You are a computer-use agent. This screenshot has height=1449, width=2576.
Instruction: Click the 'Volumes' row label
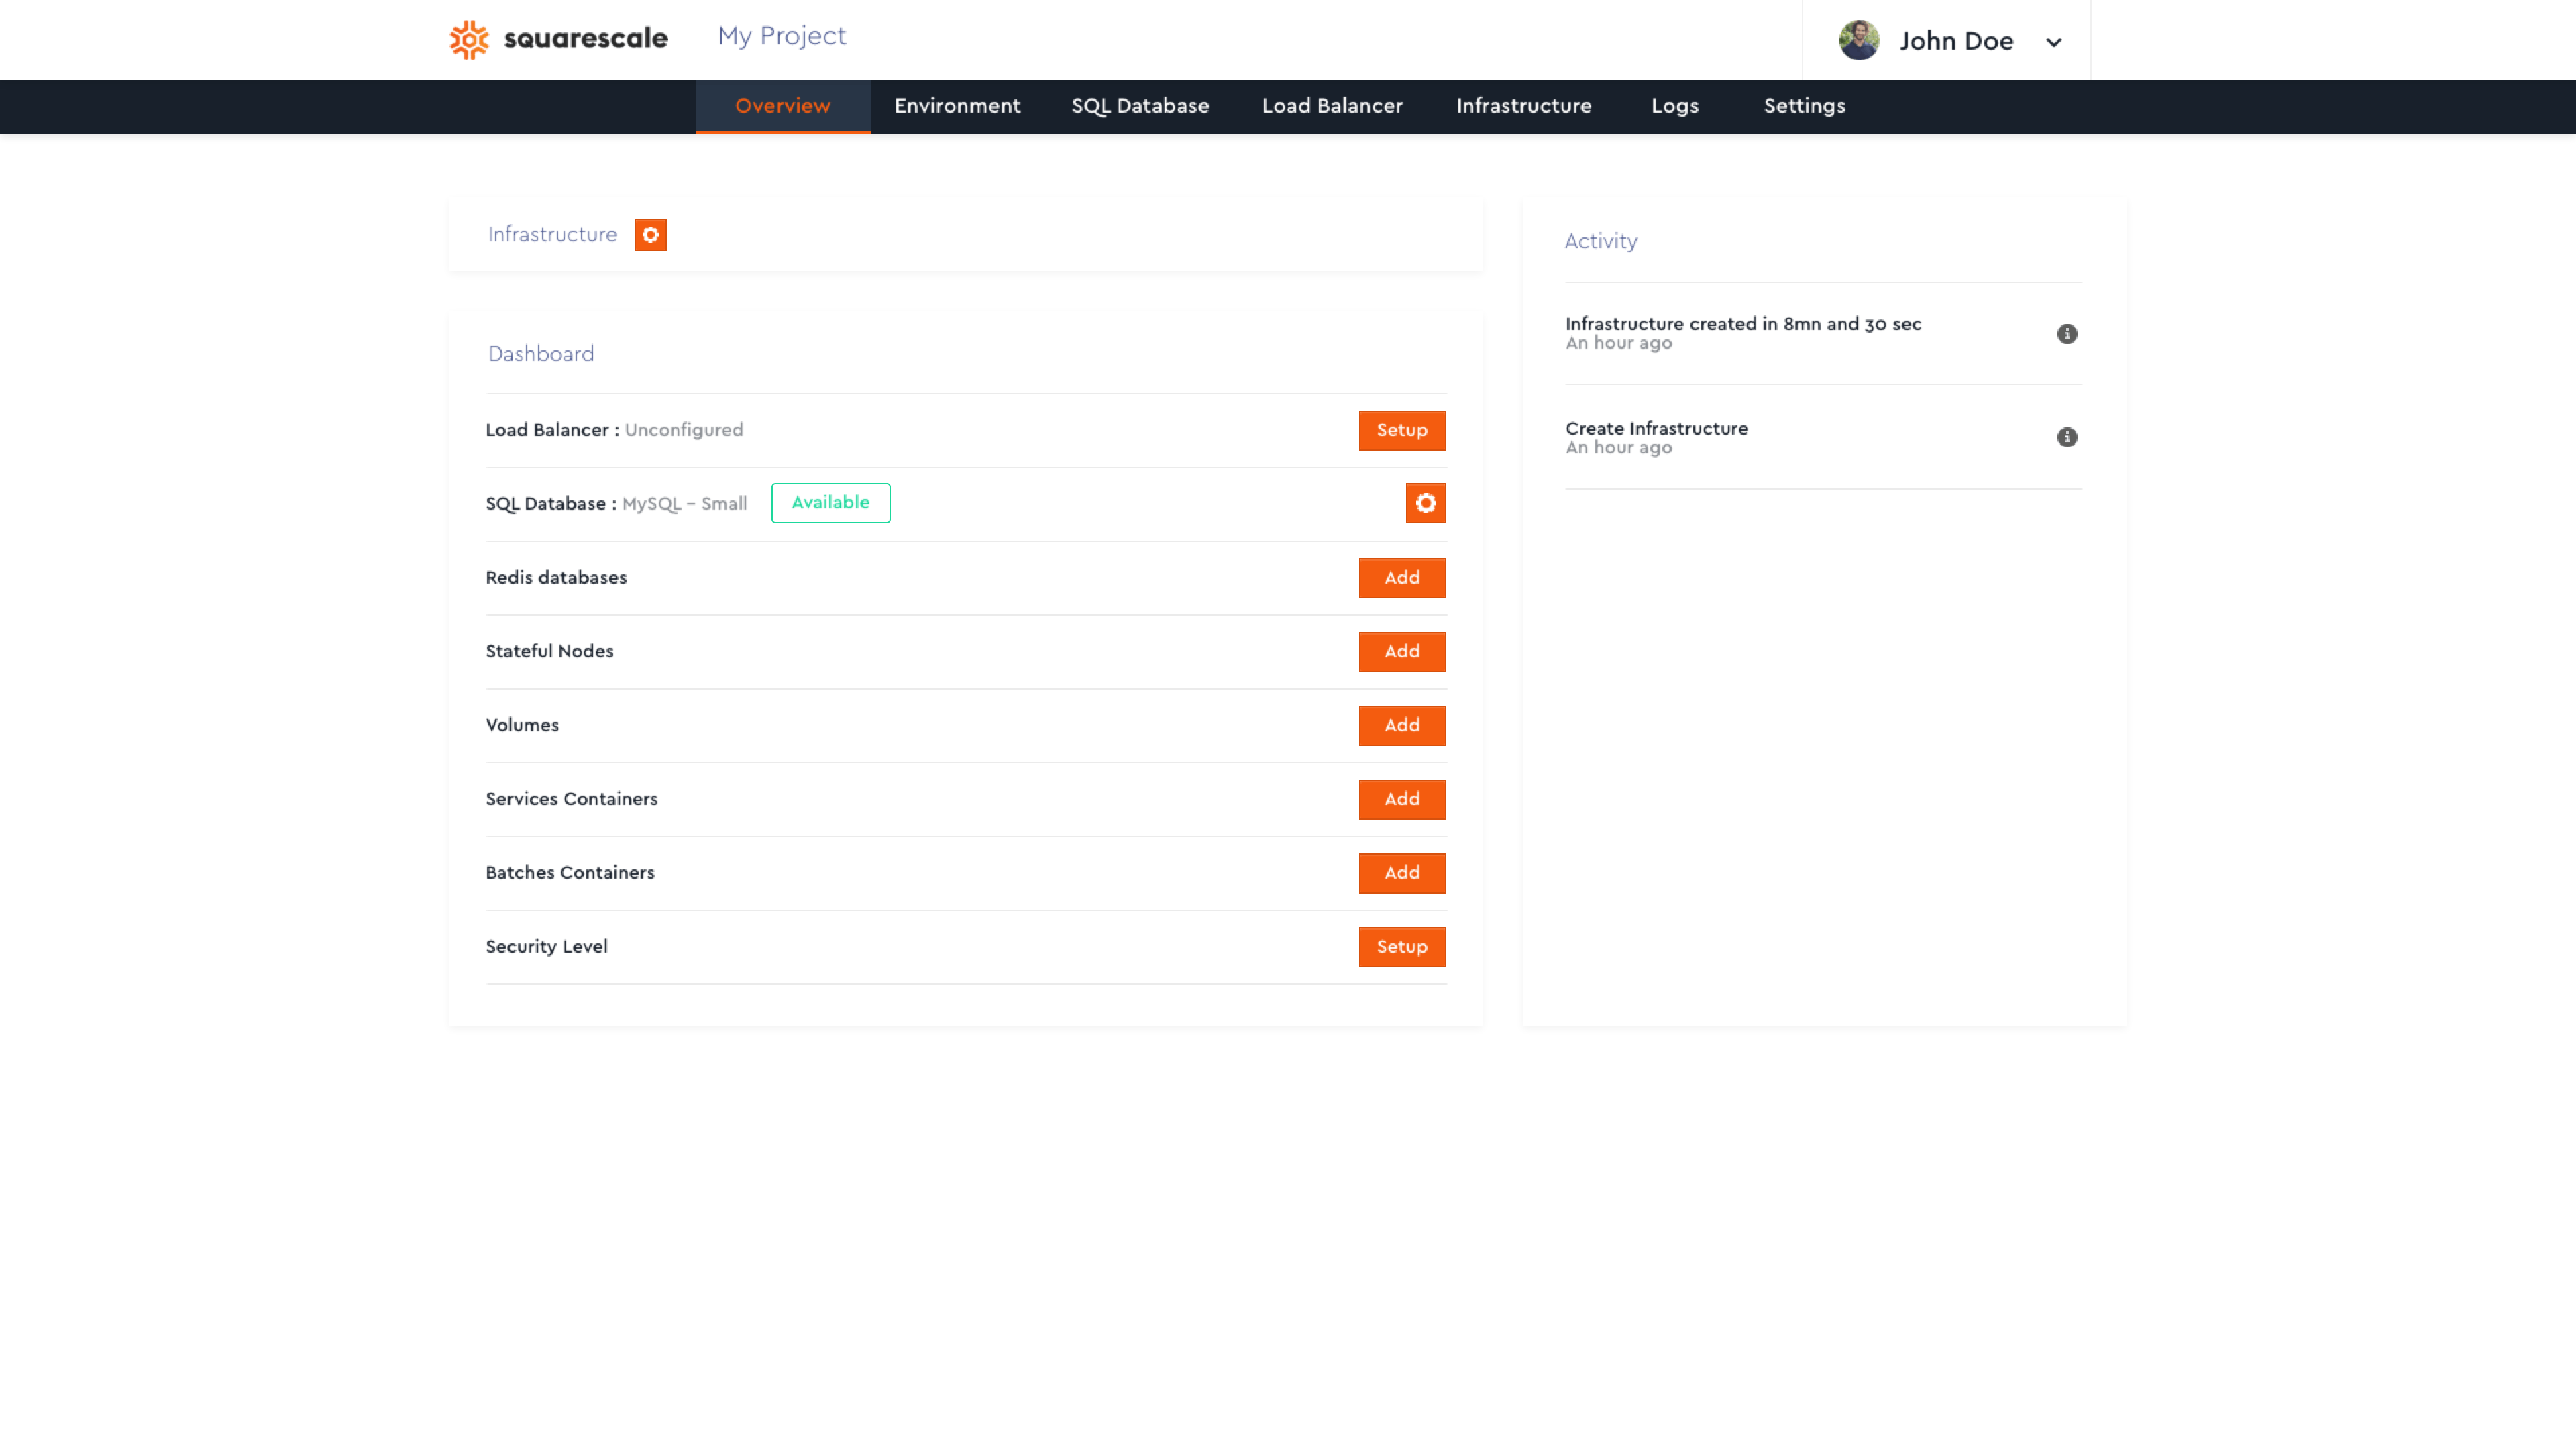tap(522, 726)
